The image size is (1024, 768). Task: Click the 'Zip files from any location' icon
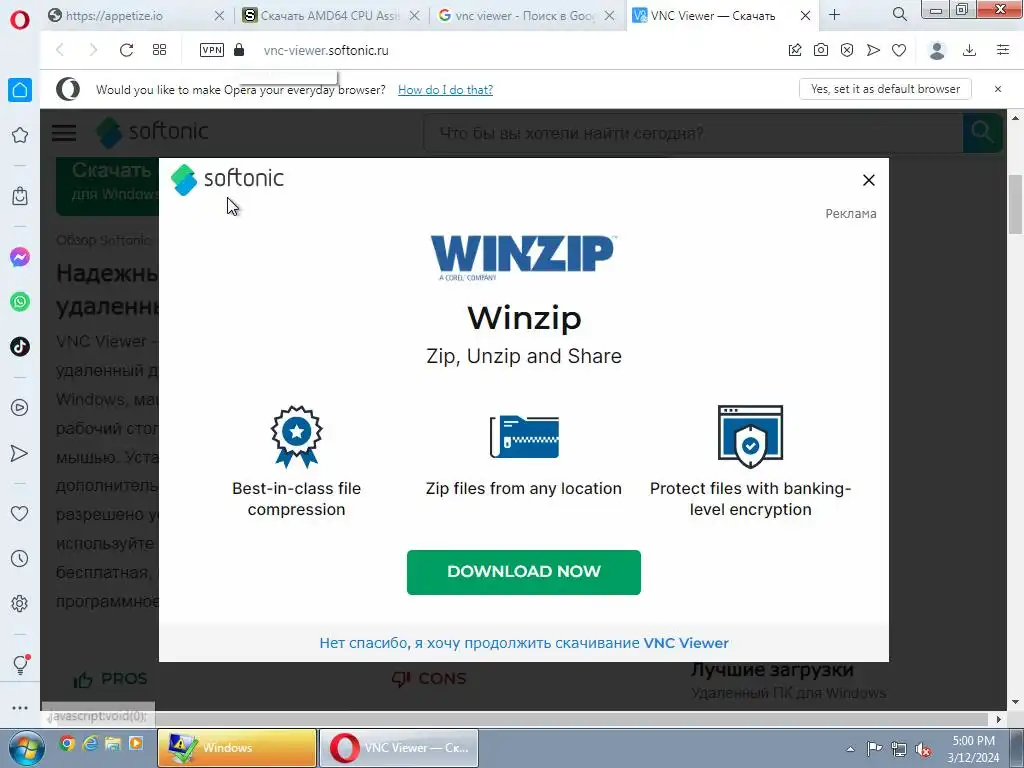click(x=524, y=436)
